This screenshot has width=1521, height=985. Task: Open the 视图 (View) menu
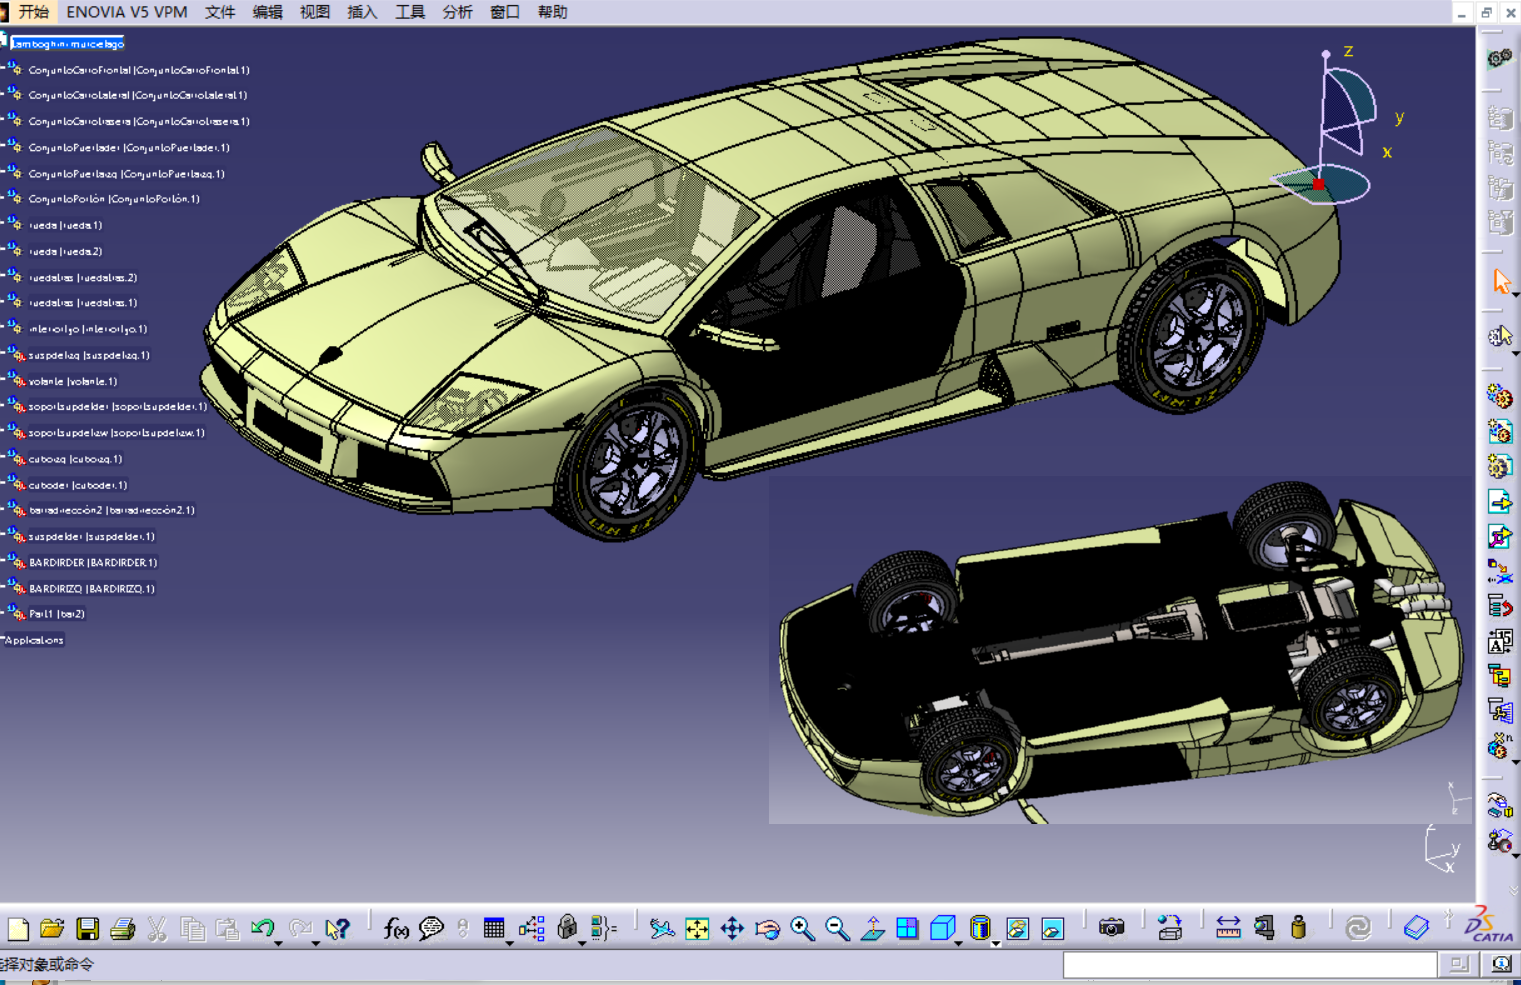pyautogui.click(x=315, y=12)
